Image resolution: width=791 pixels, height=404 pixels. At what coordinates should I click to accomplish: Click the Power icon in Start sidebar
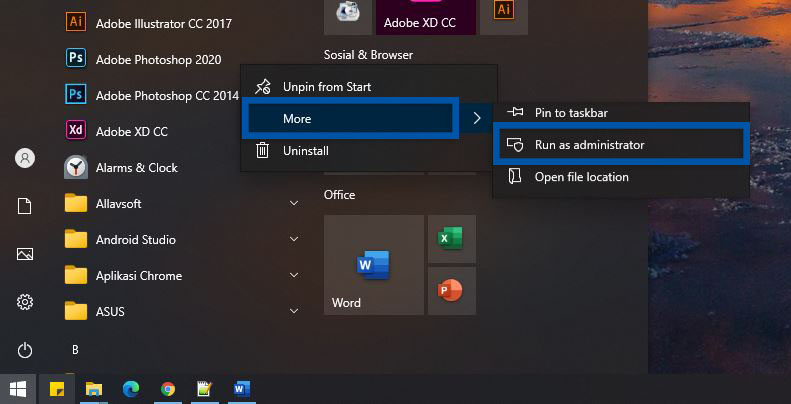(25, 350)
